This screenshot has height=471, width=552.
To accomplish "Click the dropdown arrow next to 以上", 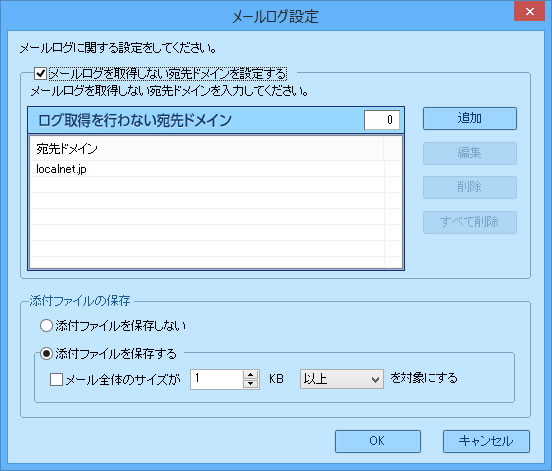I will pos(375,379).
